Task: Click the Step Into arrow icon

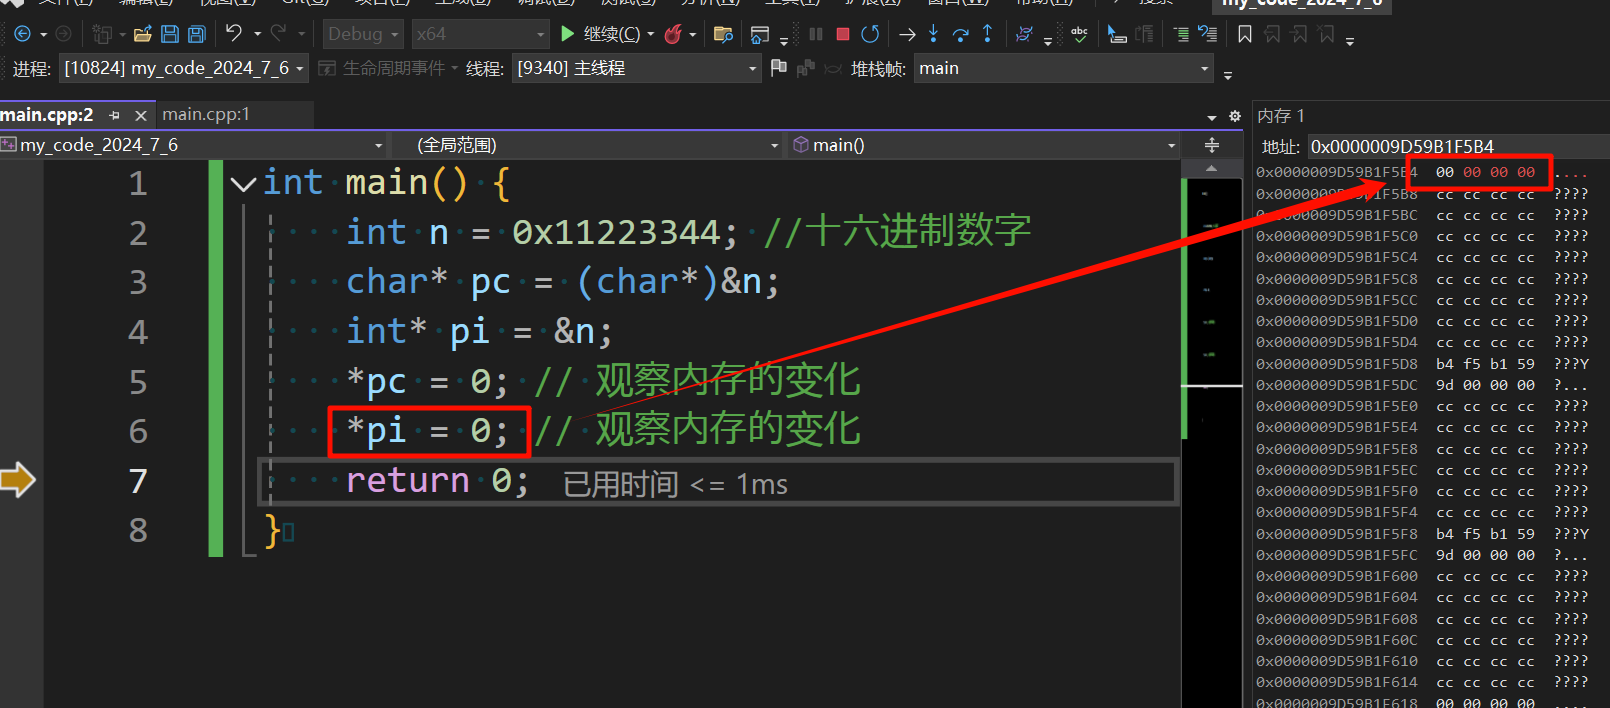Action: tap(933, 34)
